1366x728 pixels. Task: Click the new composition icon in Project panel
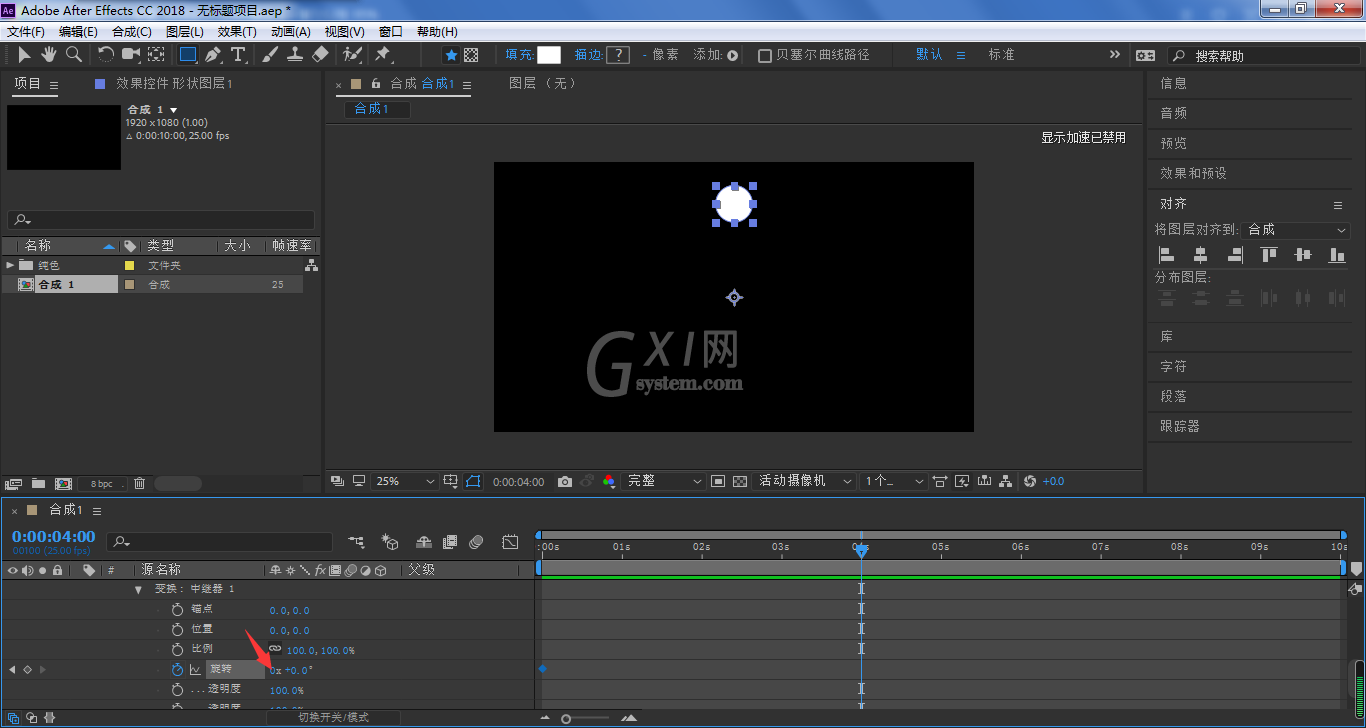(63, 483)
